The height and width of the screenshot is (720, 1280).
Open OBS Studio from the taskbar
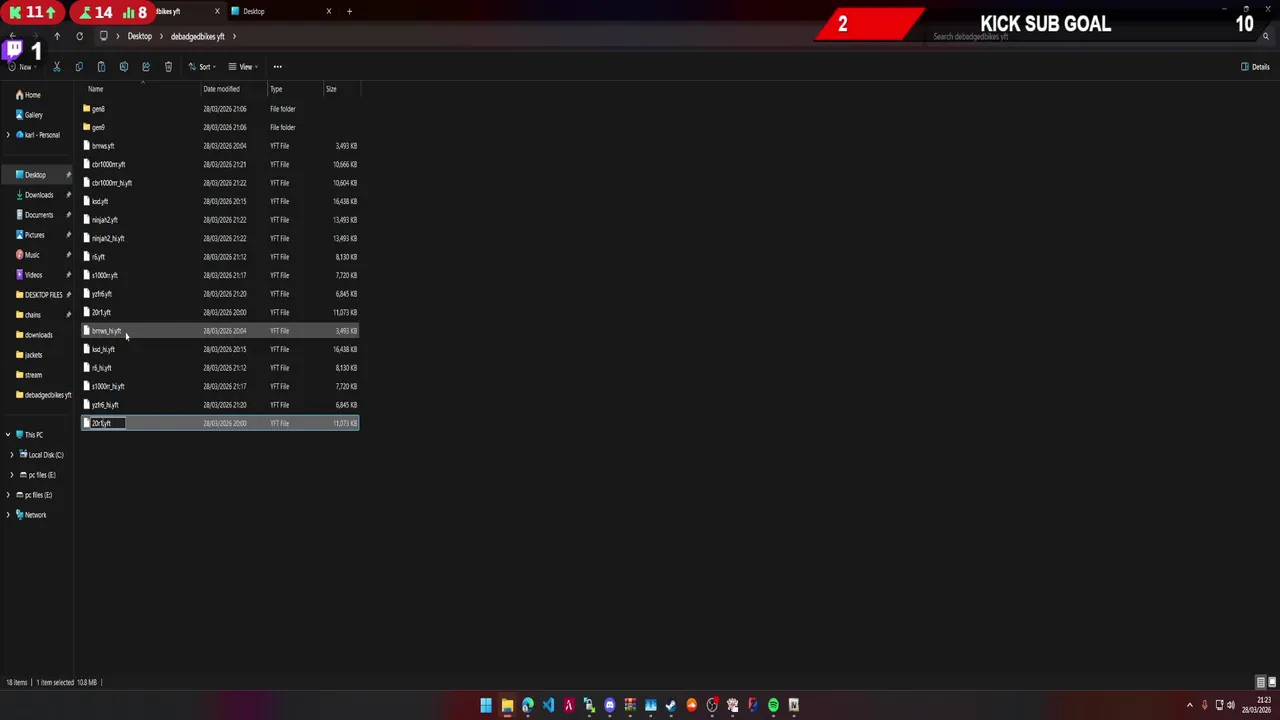[712, 705]
